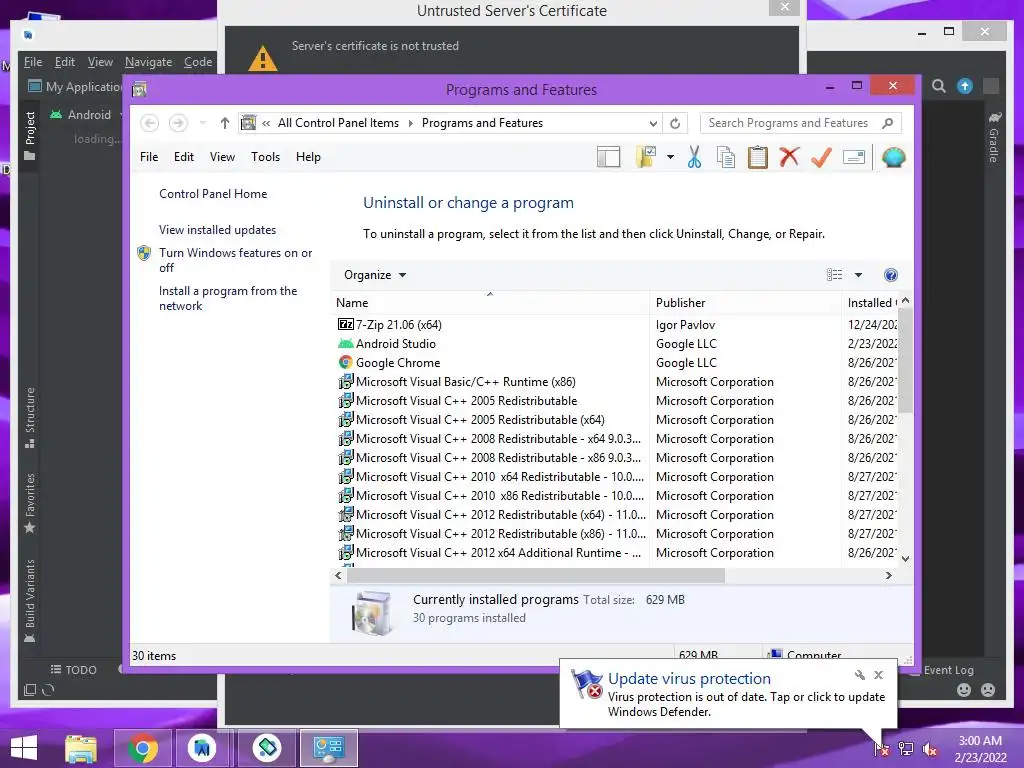Viewport: 1024px width, 768px height.
Task: Click the orange checkmark Properties icon
Action: [x=821, y=157]
